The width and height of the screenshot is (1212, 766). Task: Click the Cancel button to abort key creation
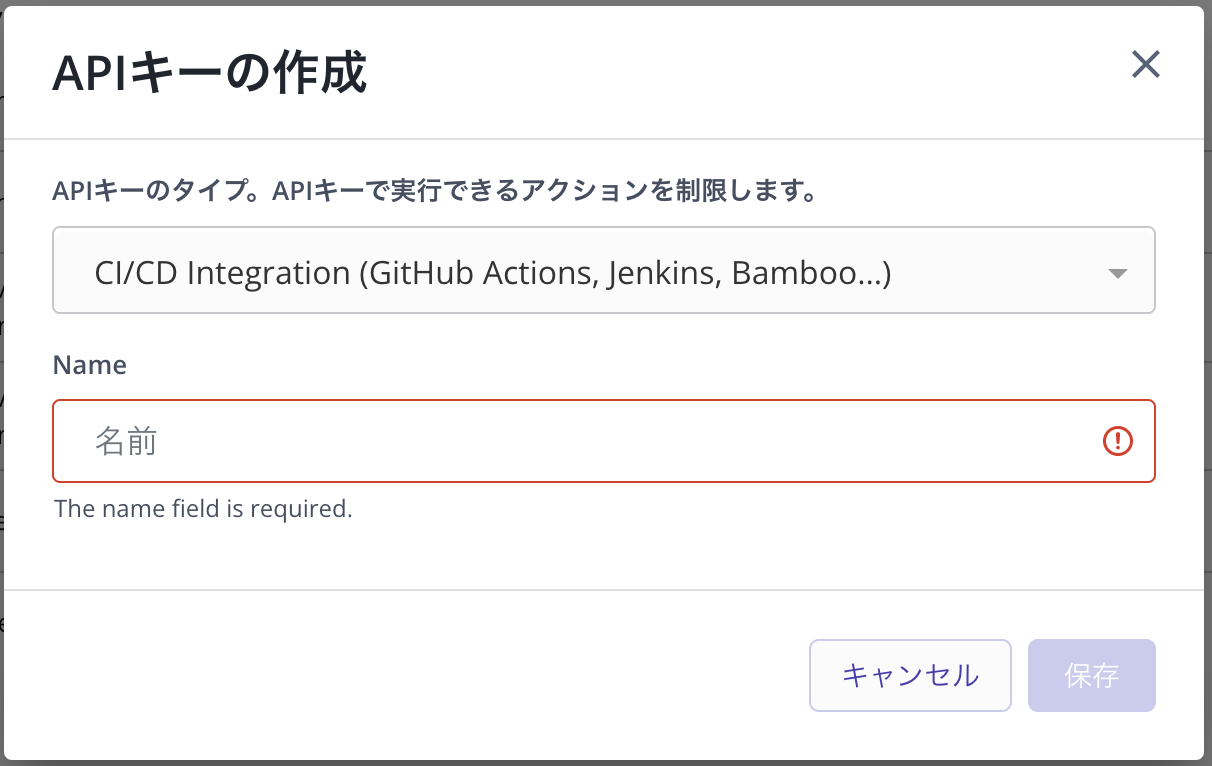[910, 675]
